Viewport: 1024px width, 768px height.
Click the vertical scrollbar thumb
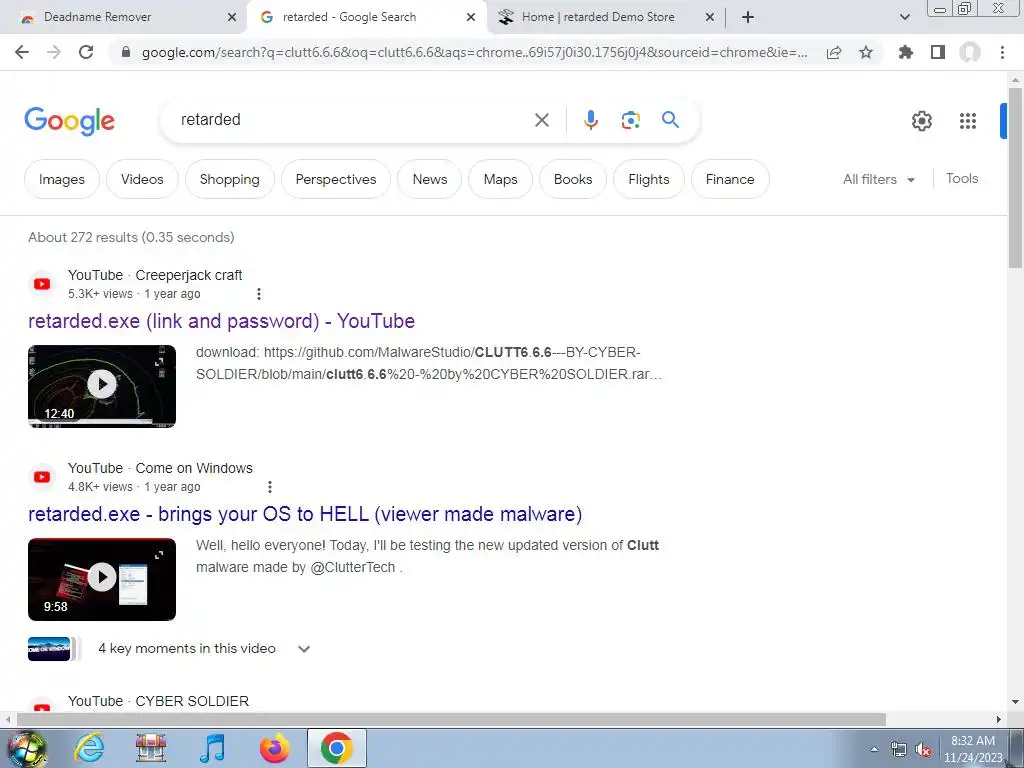tap(1015, 178)
